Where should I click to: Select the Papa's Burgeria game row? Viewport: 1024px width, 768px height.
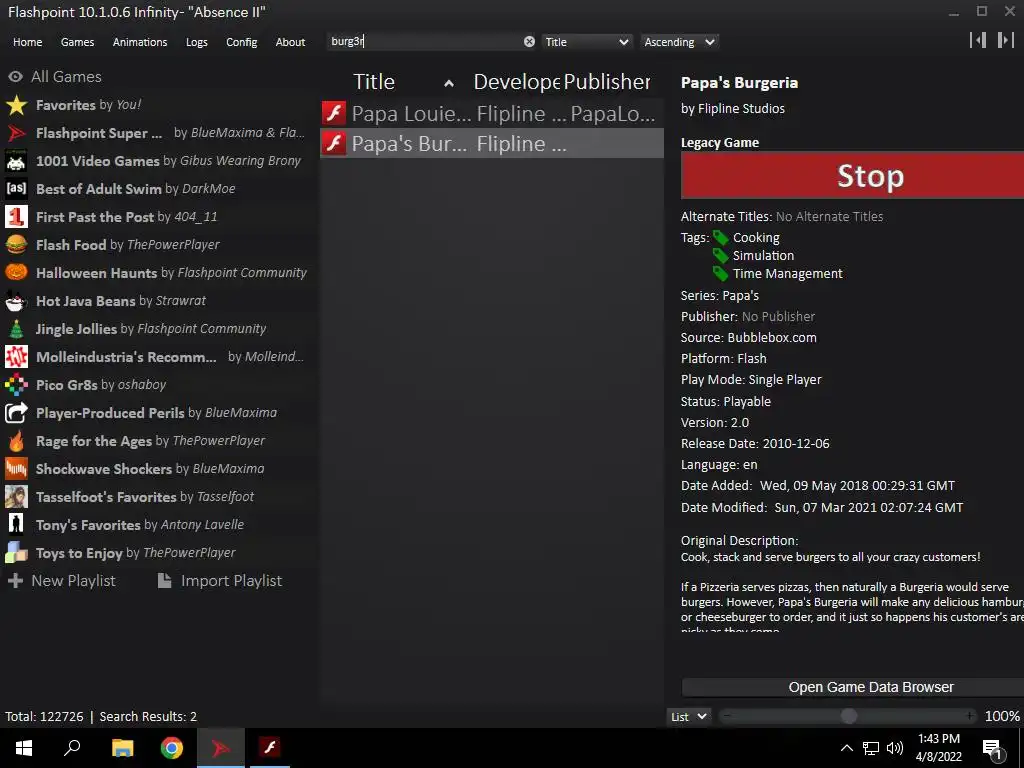pyautogui.click(x=492, y=143)
